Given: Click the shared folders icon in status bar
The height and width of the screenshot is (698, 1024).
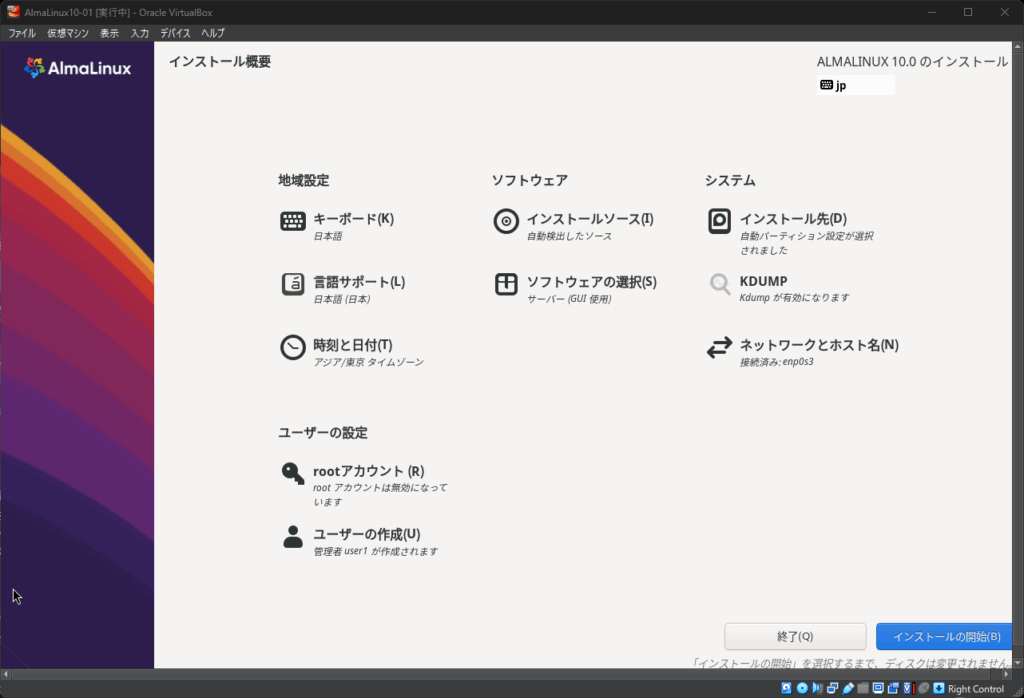Looking at the screenshot, I should (863, 688).
